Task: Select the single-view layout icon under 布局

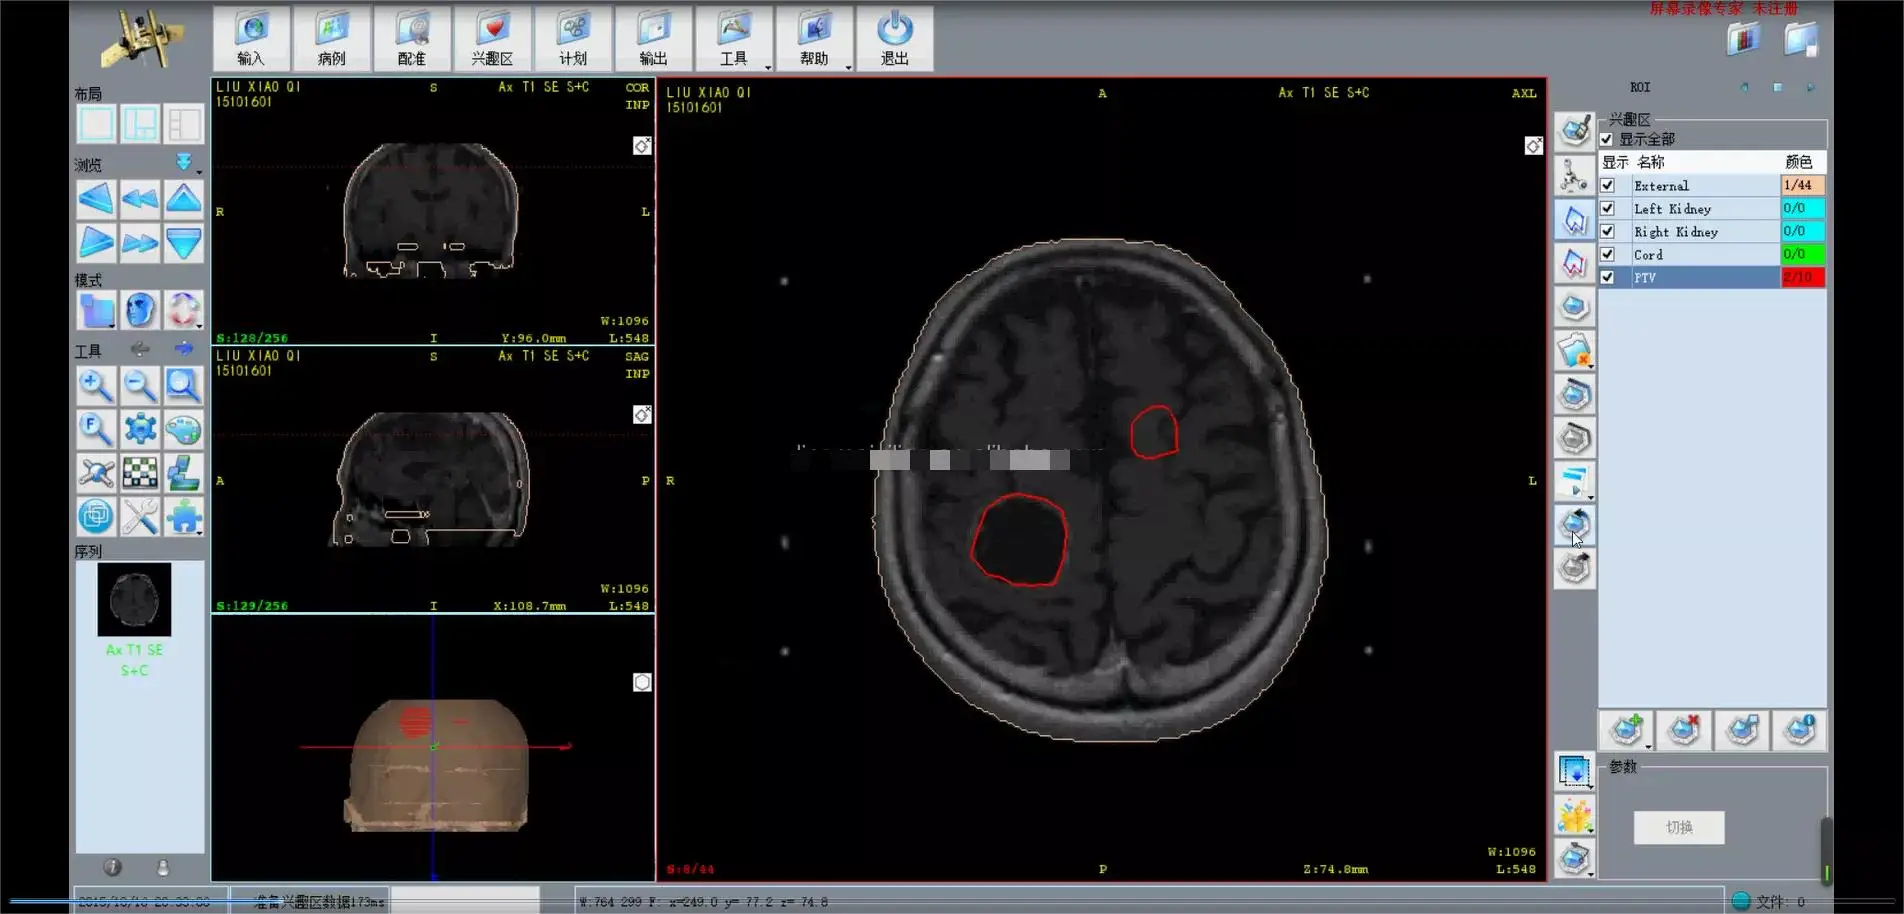Action: point(97,123)
